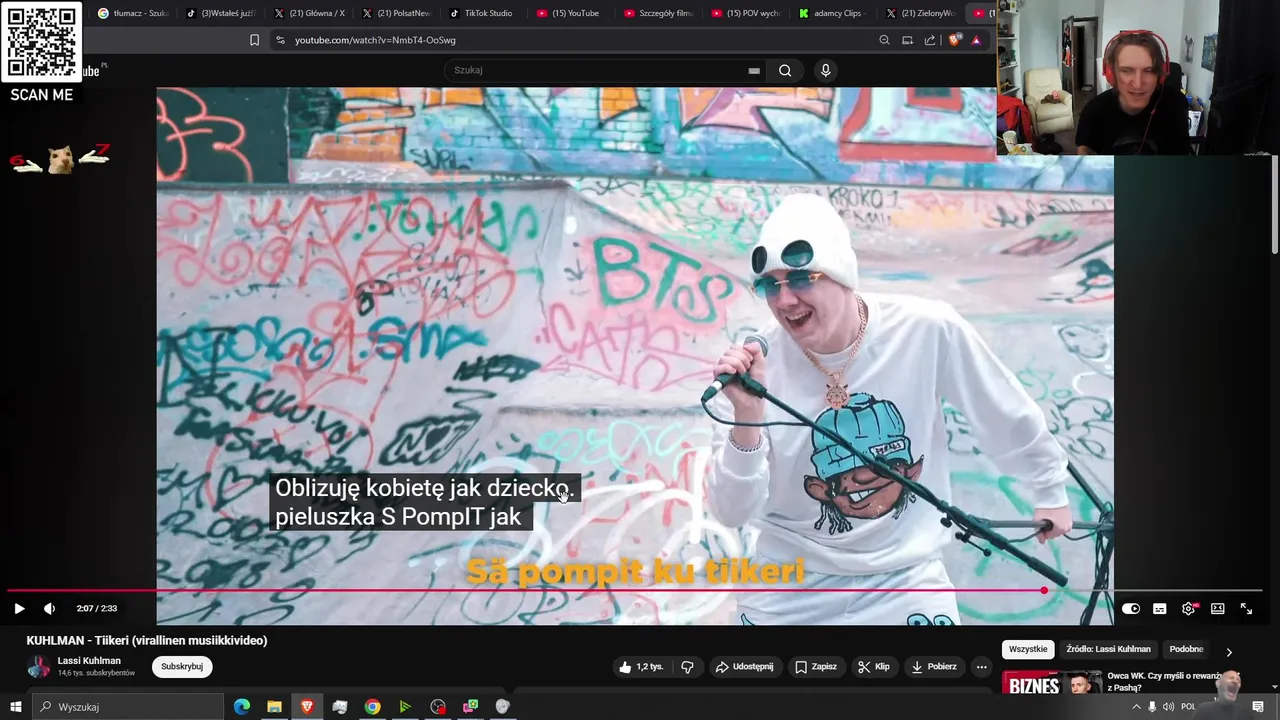Viewport: 1280px width, 720px height.
Task: Launch Google Chrome from the taskbar
Action: point(372,707)
